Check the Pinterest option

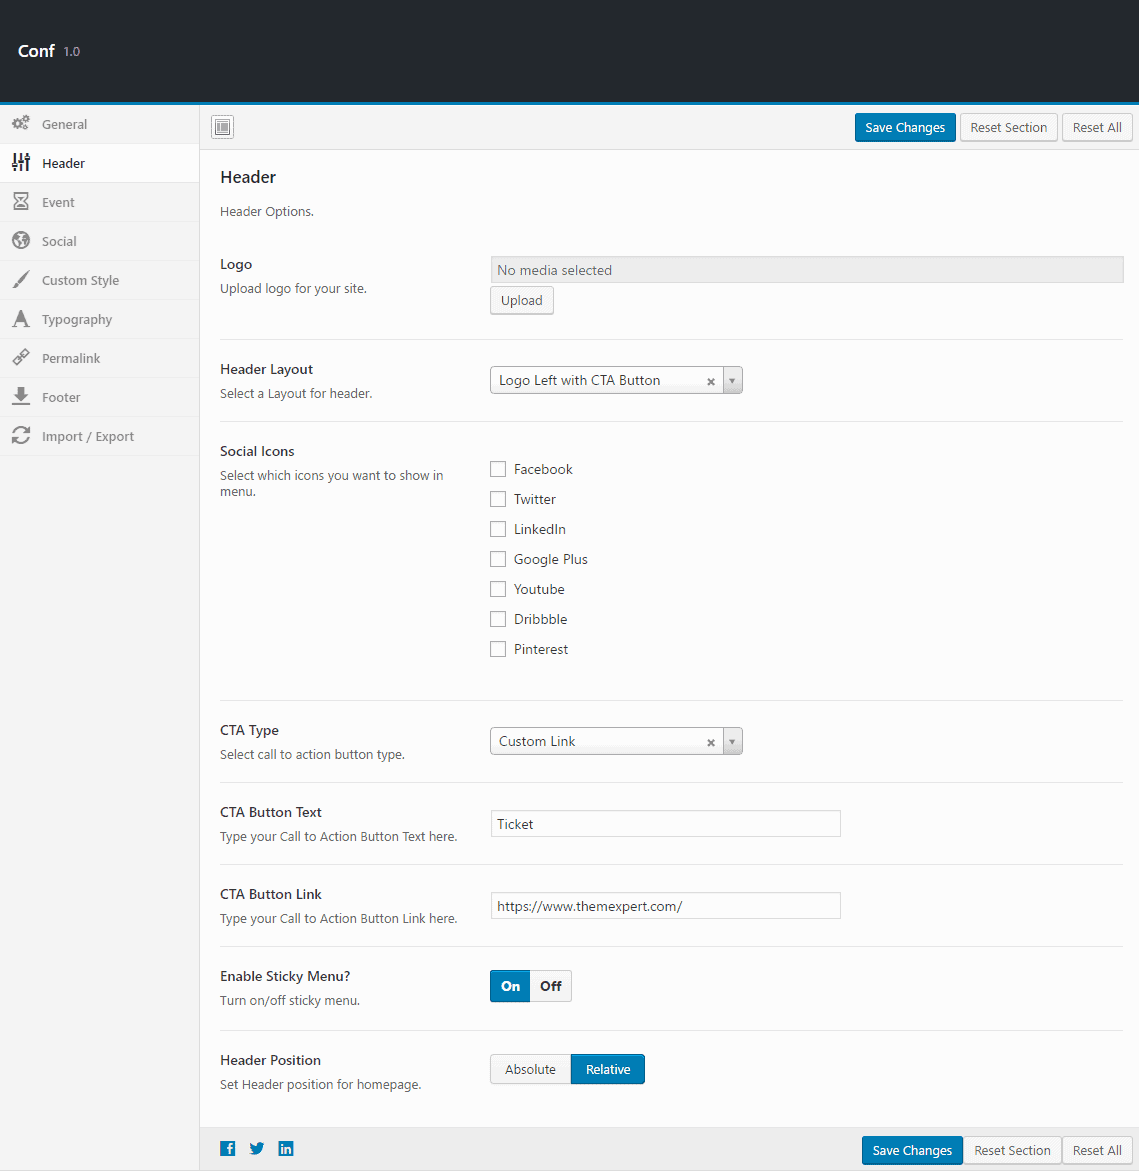[x=498, y=649]
